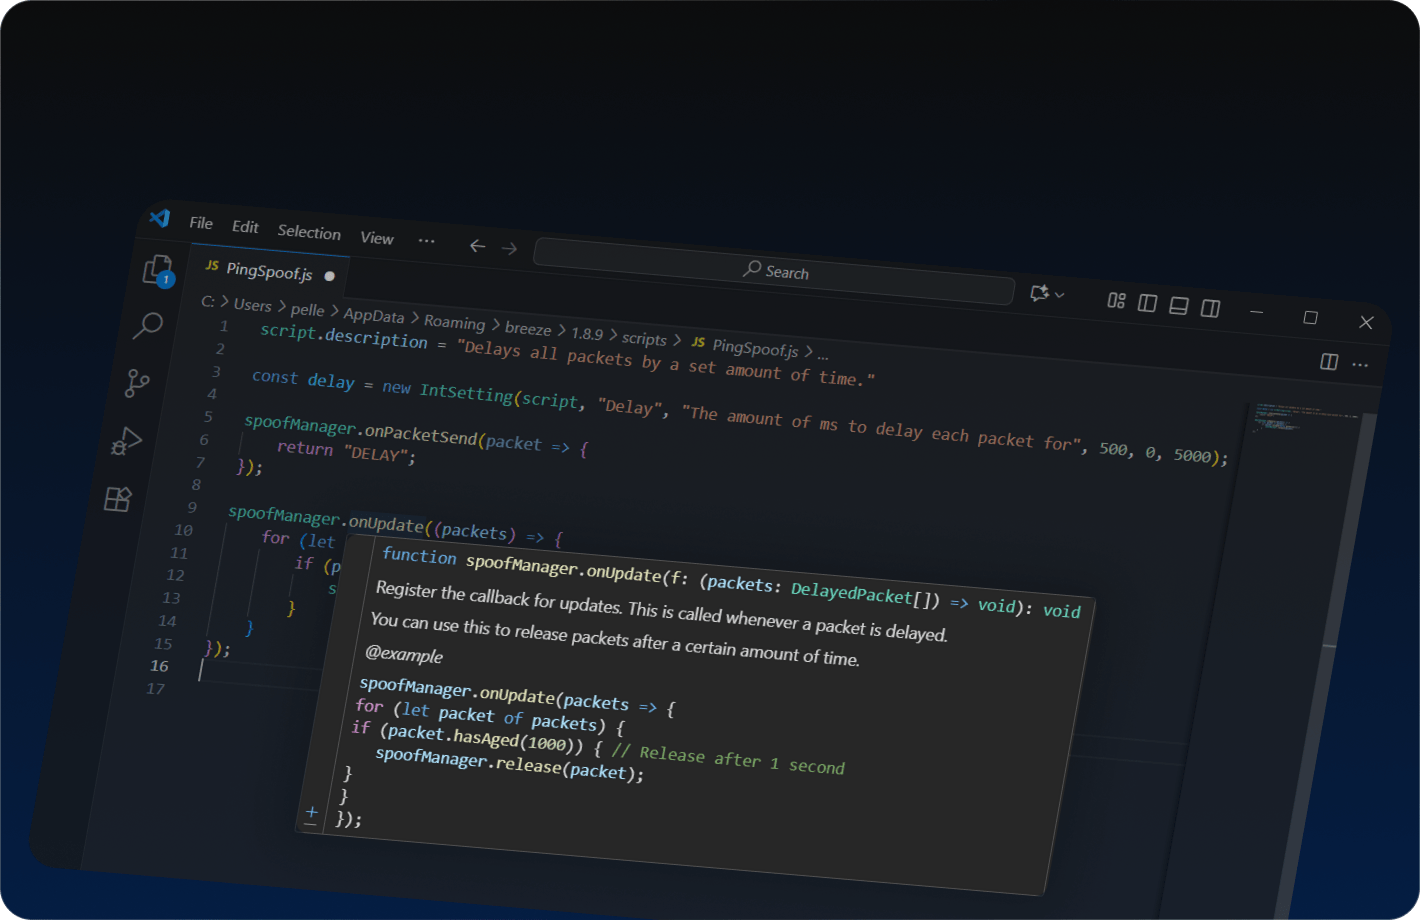Open the Extensions view
This screenshot has height=920, width=1420.
pyautogui.click(x=118, y=499)
